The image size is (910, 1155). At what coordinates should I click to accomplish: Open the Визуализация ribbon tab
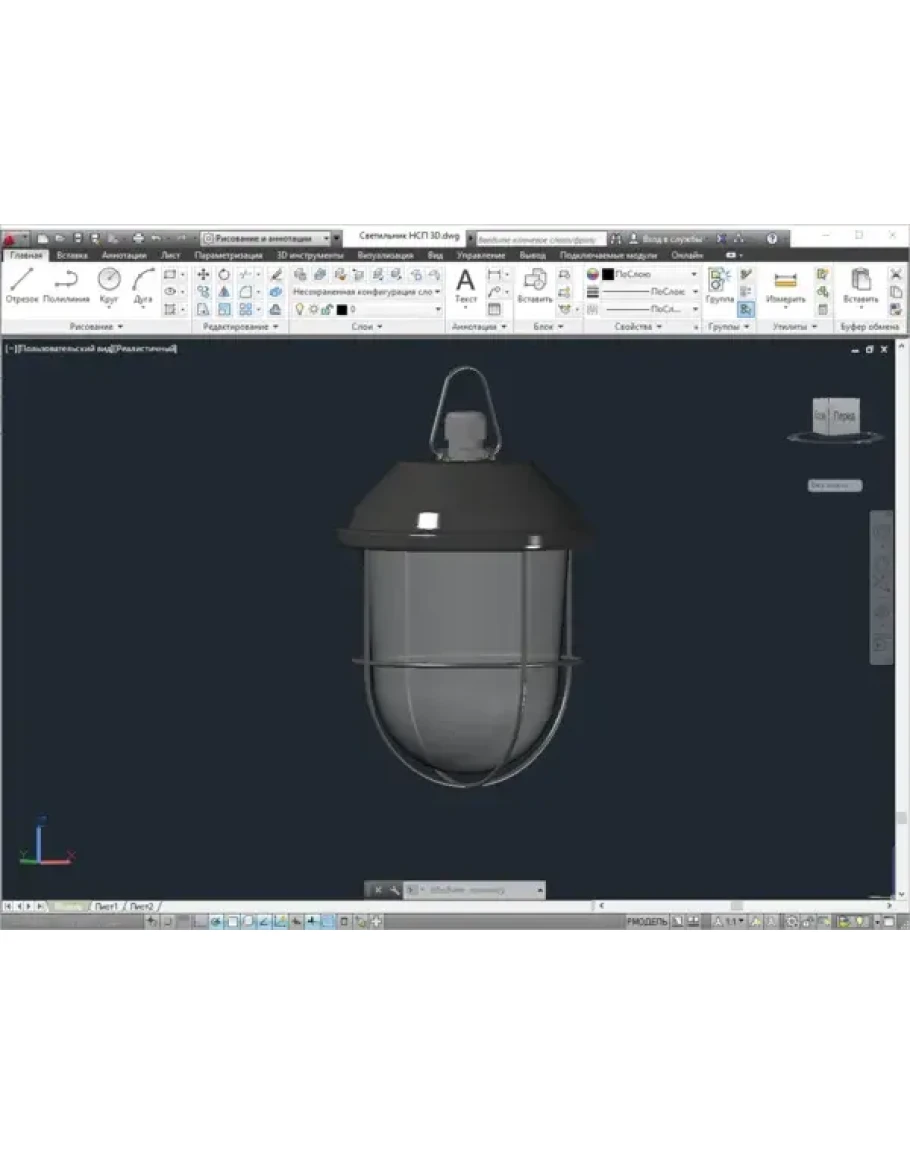click(x=384, y=256)
